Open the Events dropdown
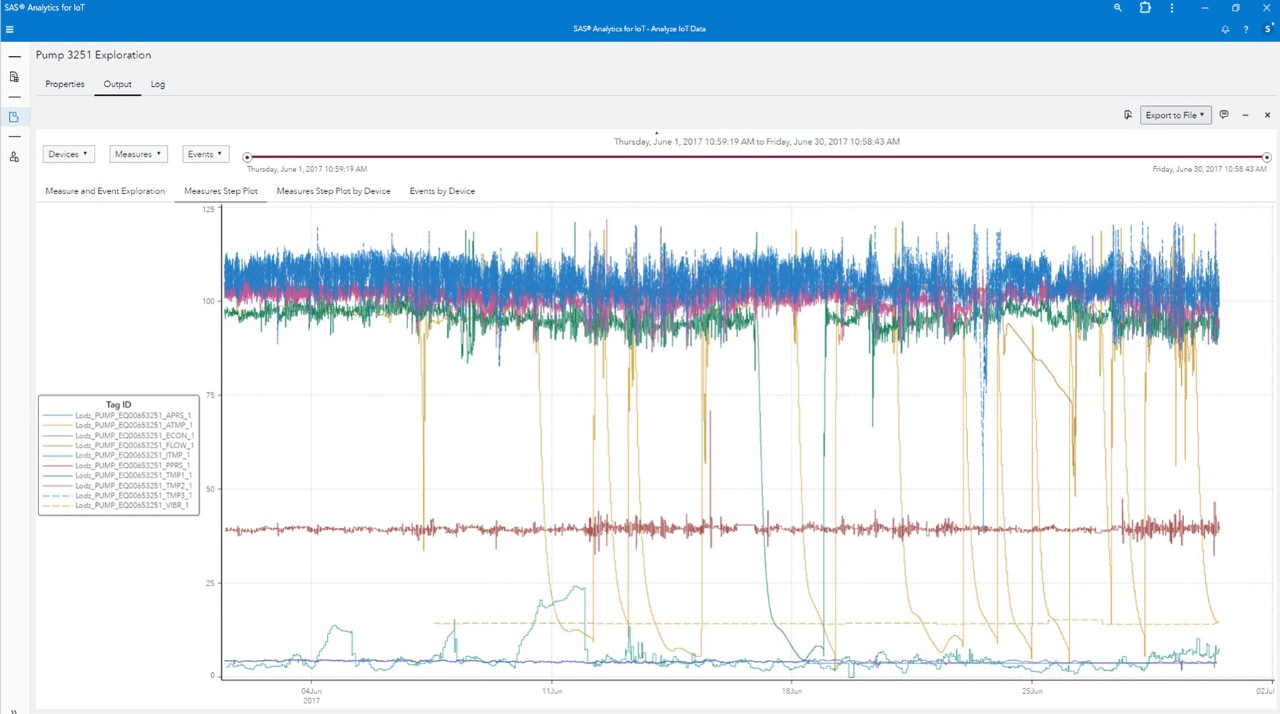This screenshot has height=714, width=1280. pos(204,153)
